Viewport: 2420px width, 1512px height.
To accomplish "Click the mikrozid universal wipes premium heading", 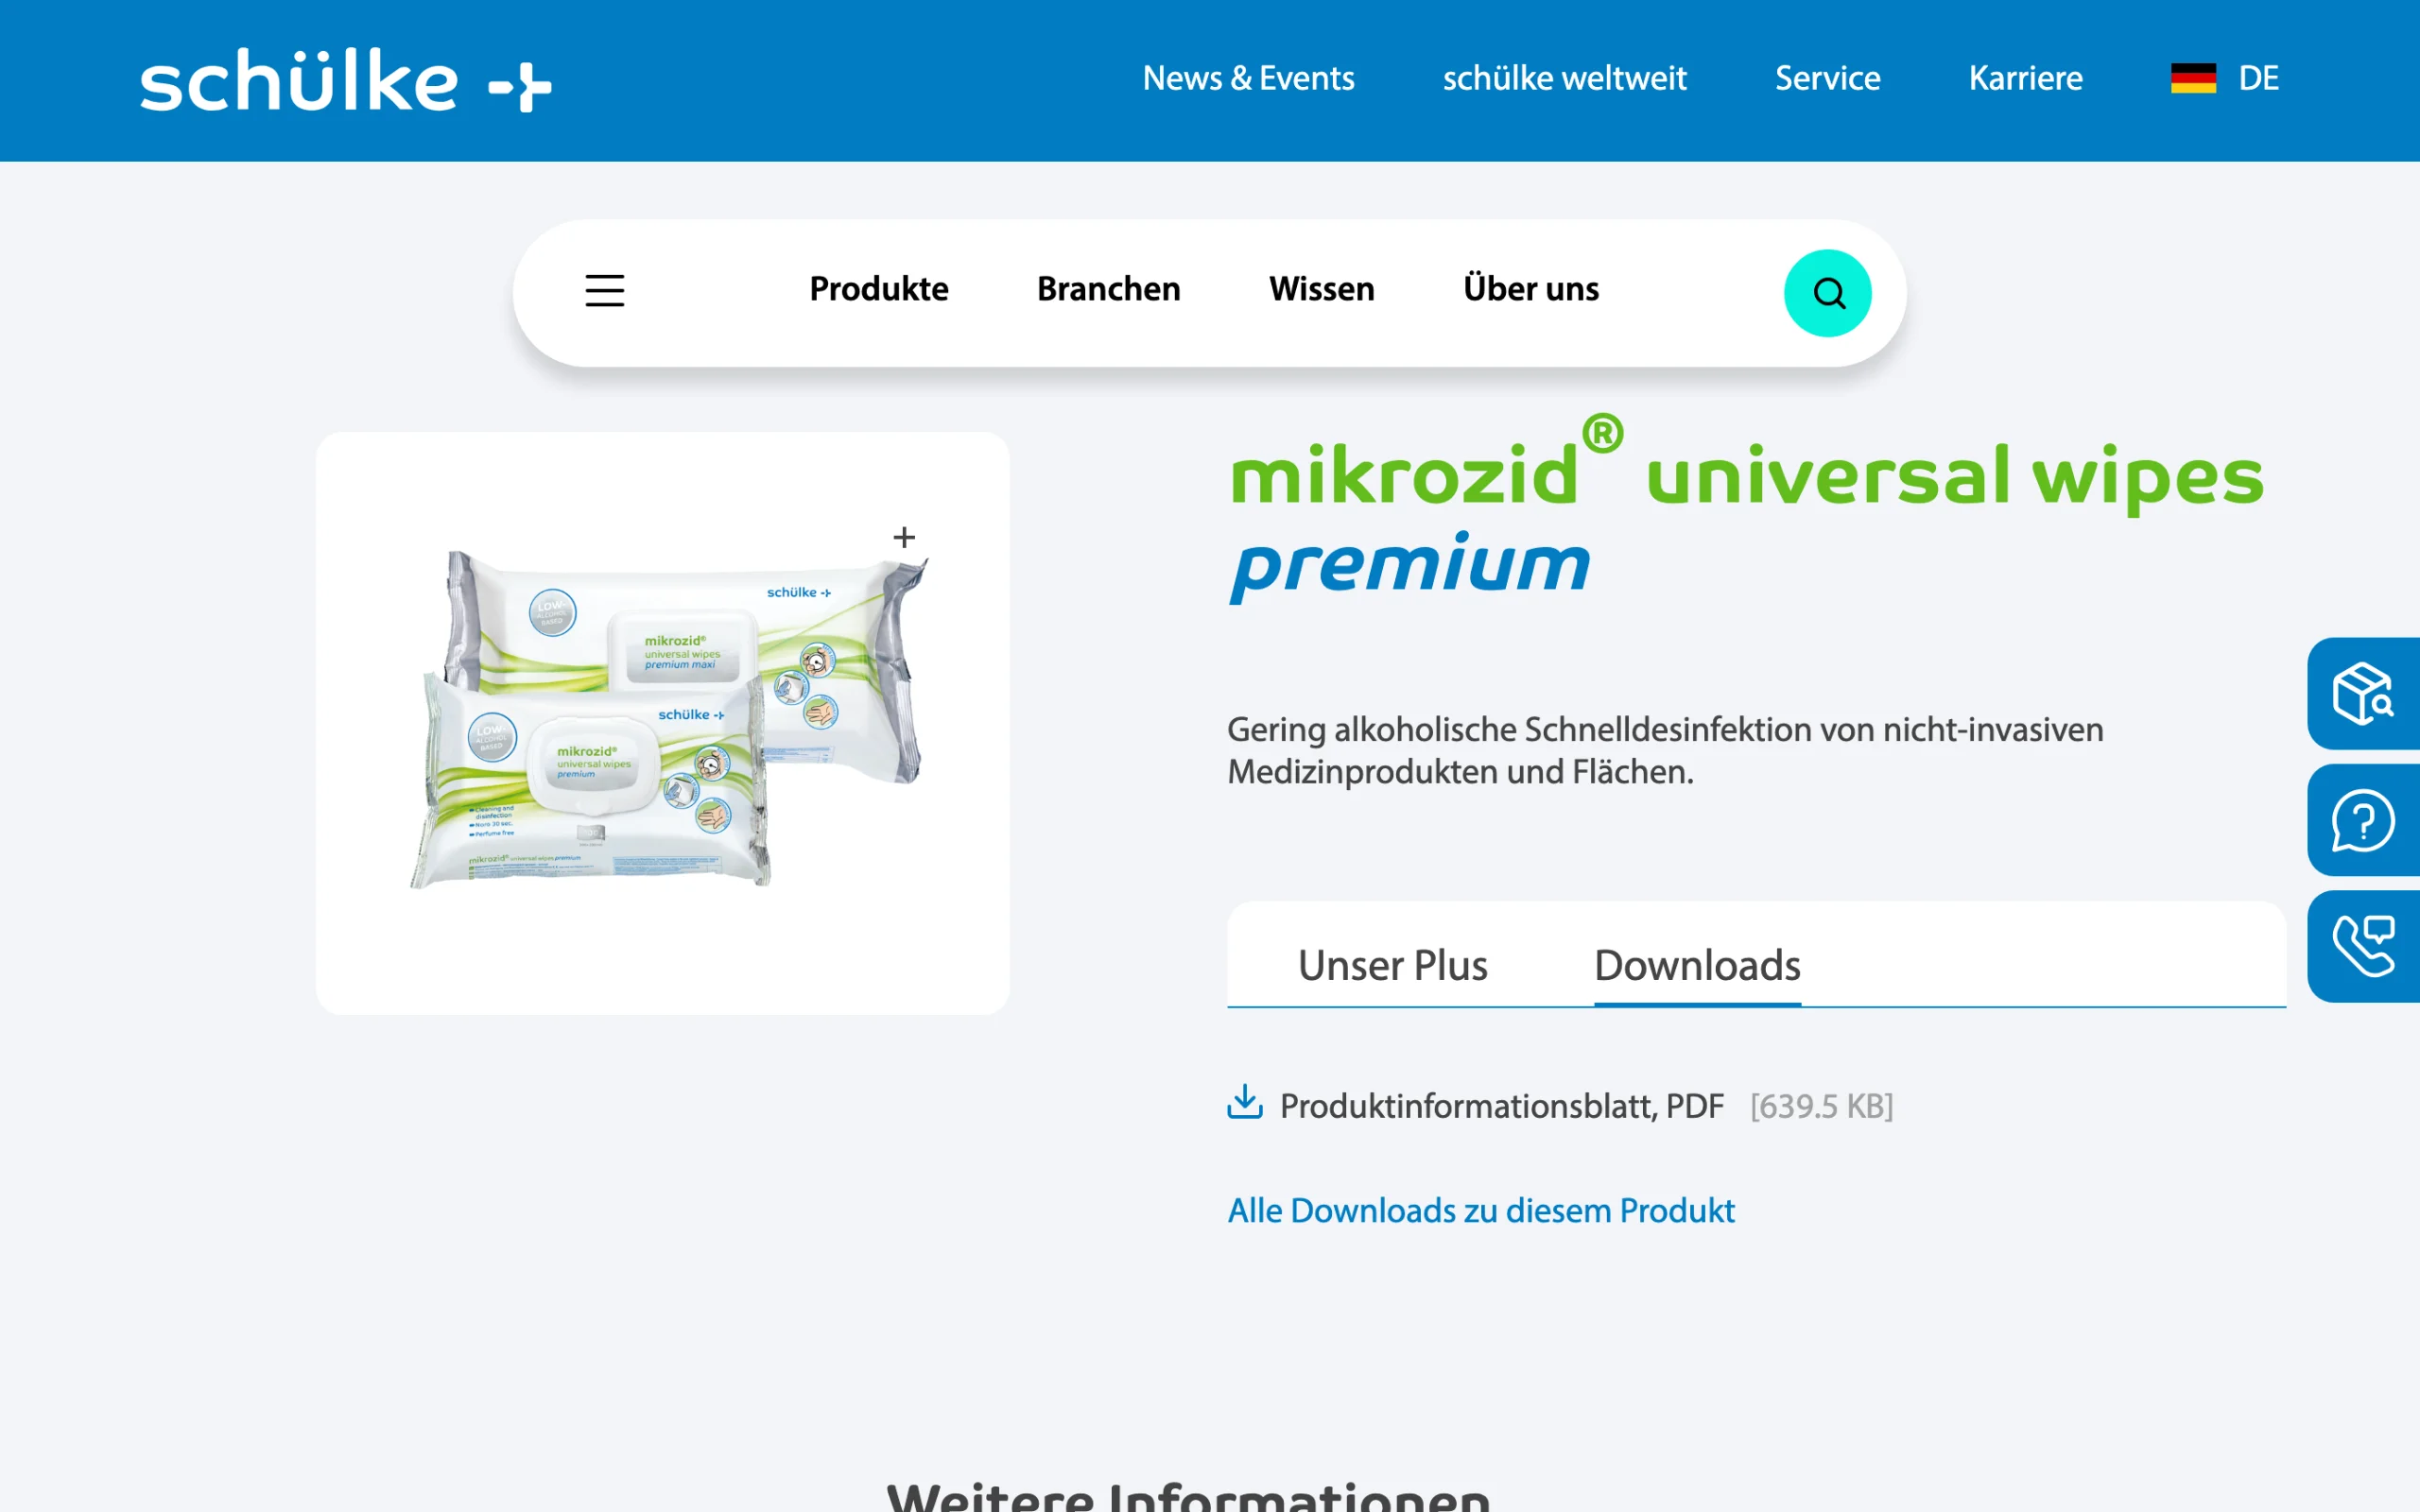I will 1746,510.
